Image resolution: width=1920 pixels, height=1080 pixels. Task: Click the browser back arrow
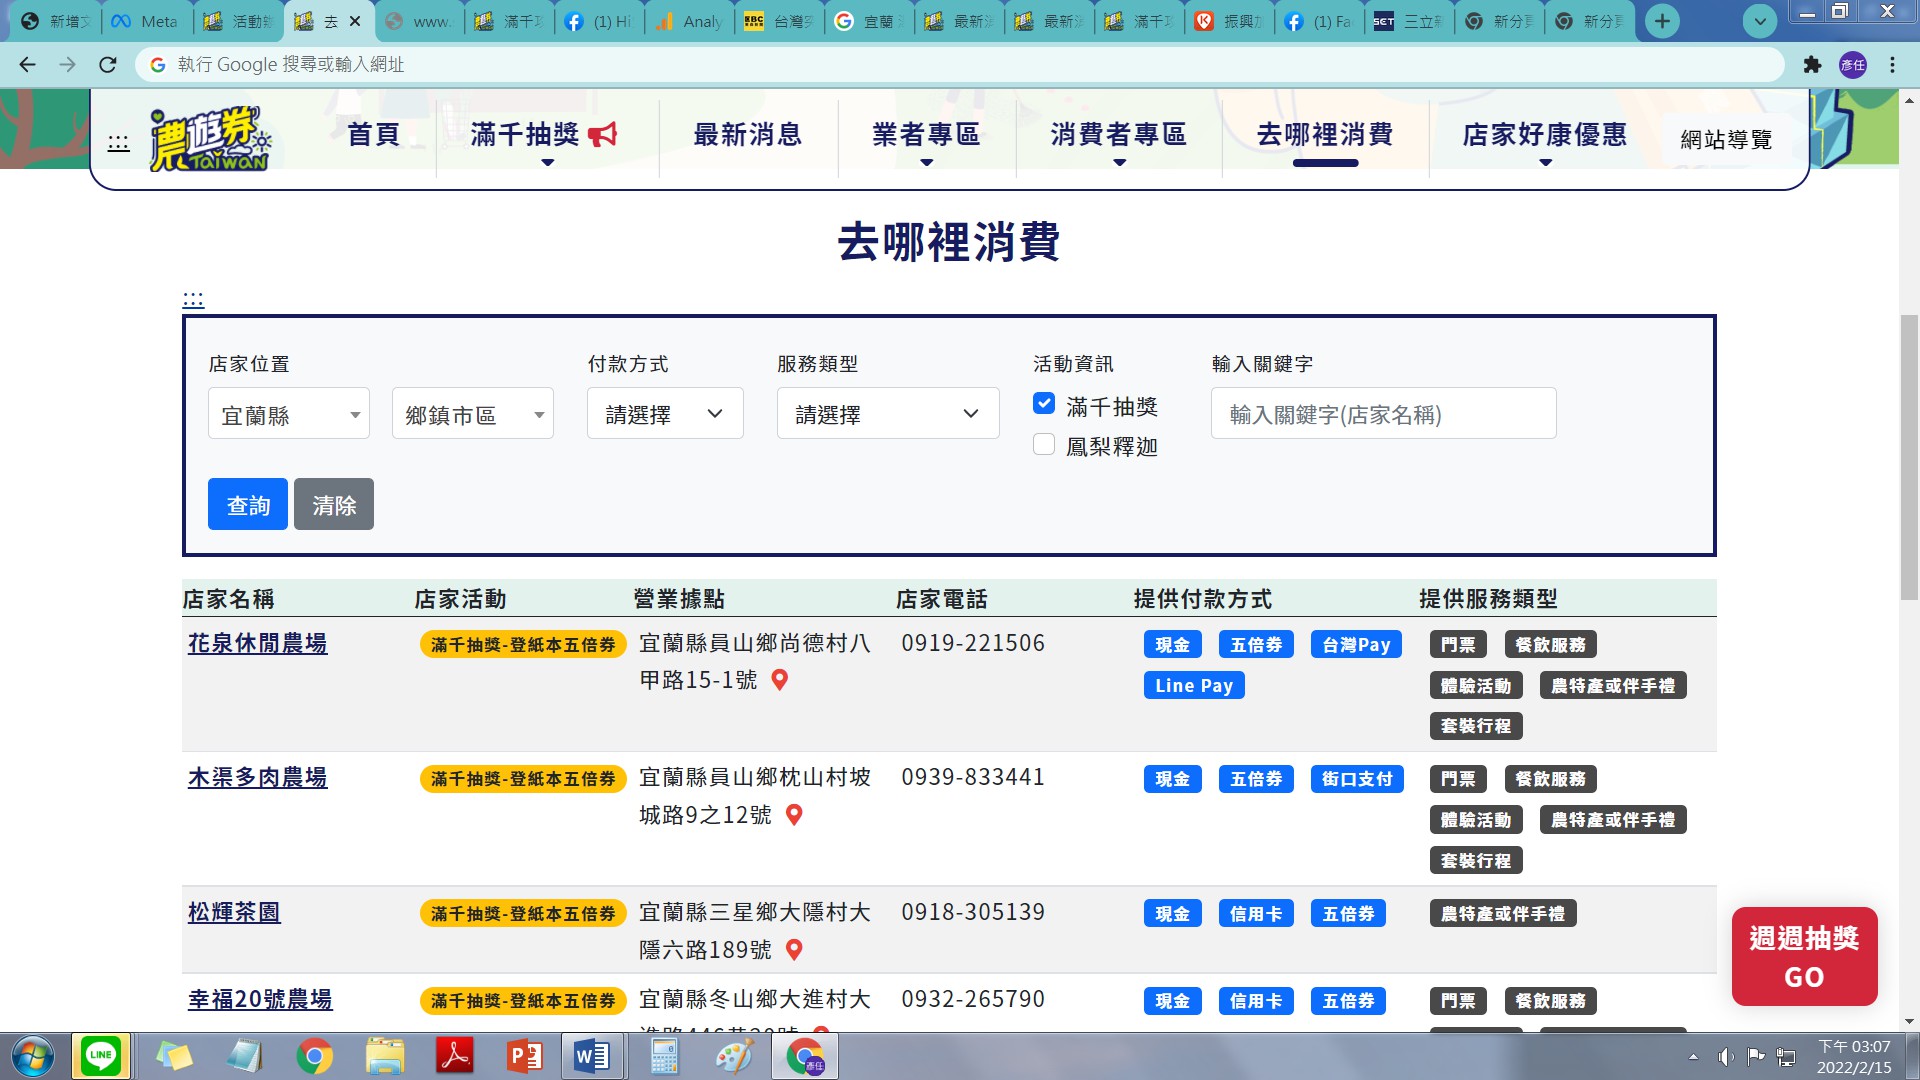click(27, 65)
